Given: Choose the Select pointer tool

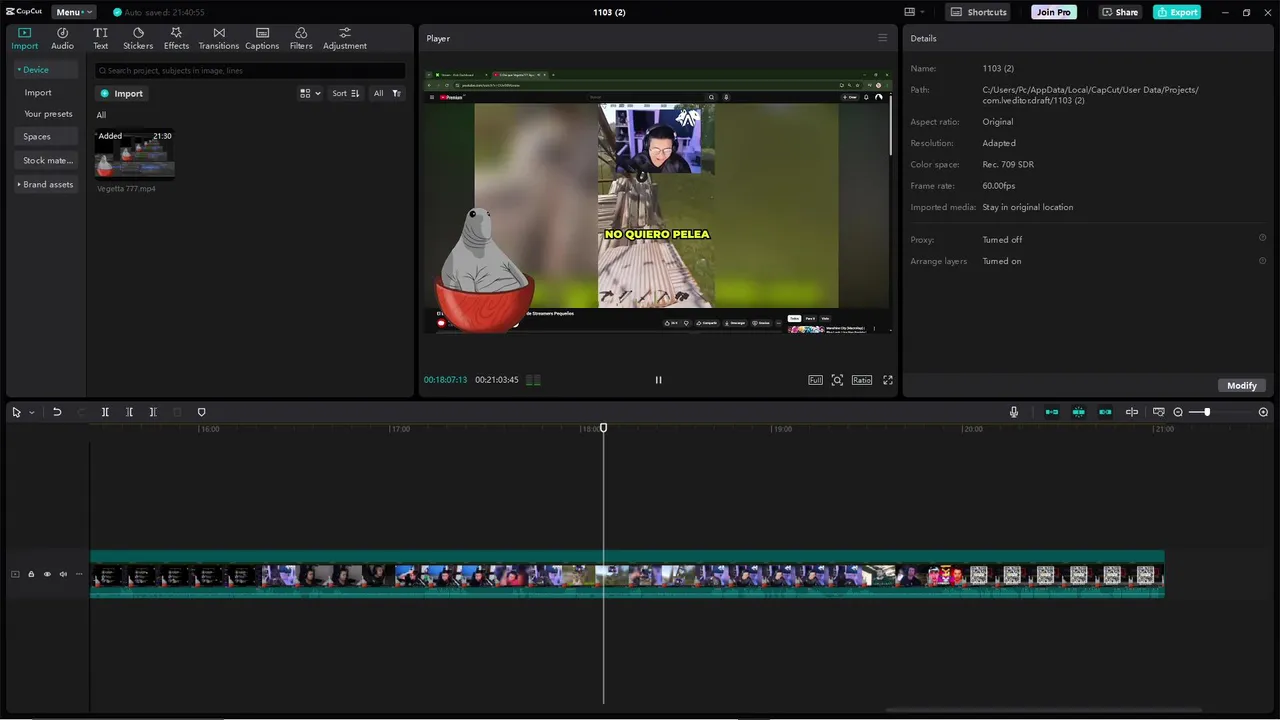Looking at the screenshot, I should 16,412.
